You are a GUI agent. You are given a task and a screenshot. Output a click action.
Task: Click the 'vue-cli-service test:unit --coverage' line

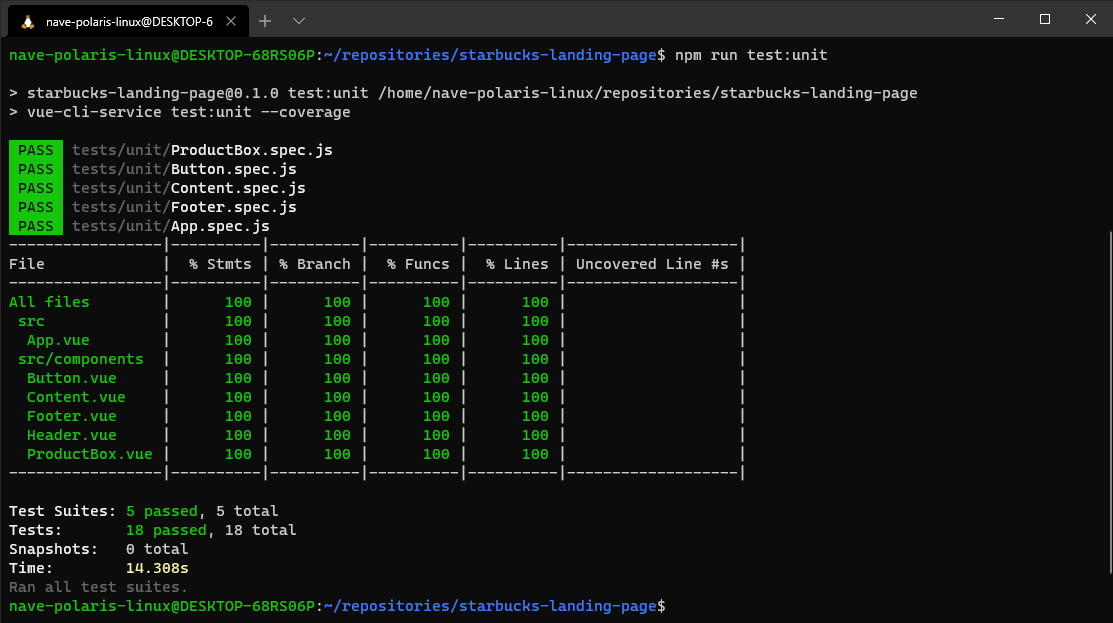(180, 112)
